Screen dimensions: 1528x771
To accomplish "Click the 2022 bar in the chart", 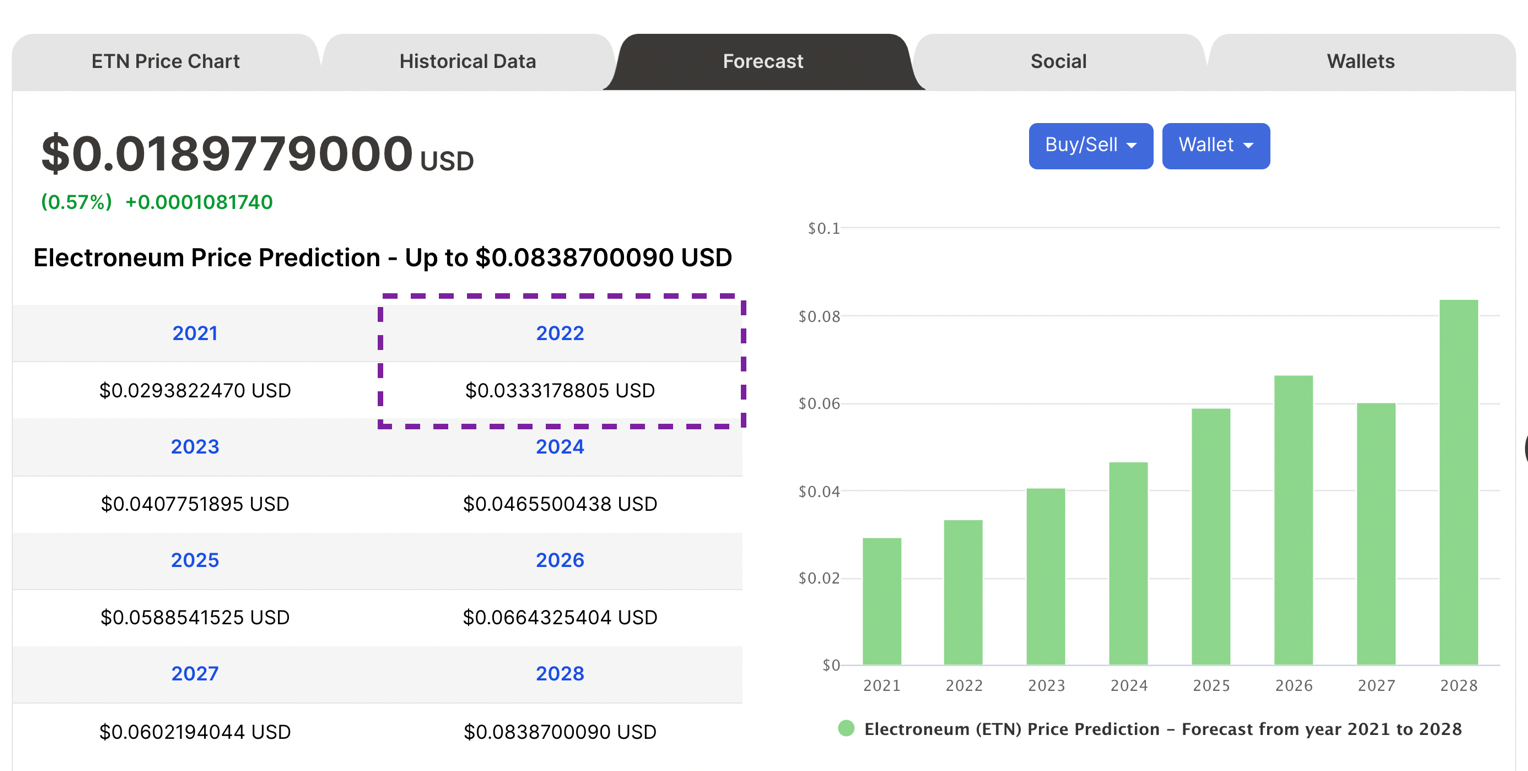I will (x=964, y=593).
